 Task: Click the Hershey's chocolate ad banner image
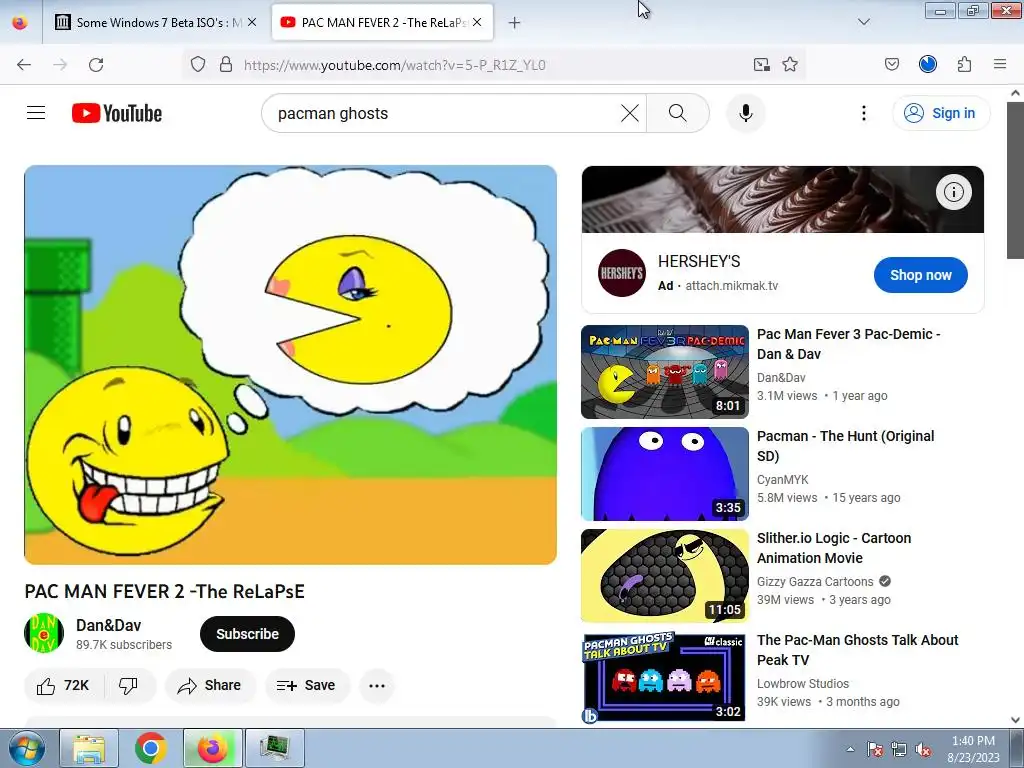pyautogui.click(x=782, y=199)
